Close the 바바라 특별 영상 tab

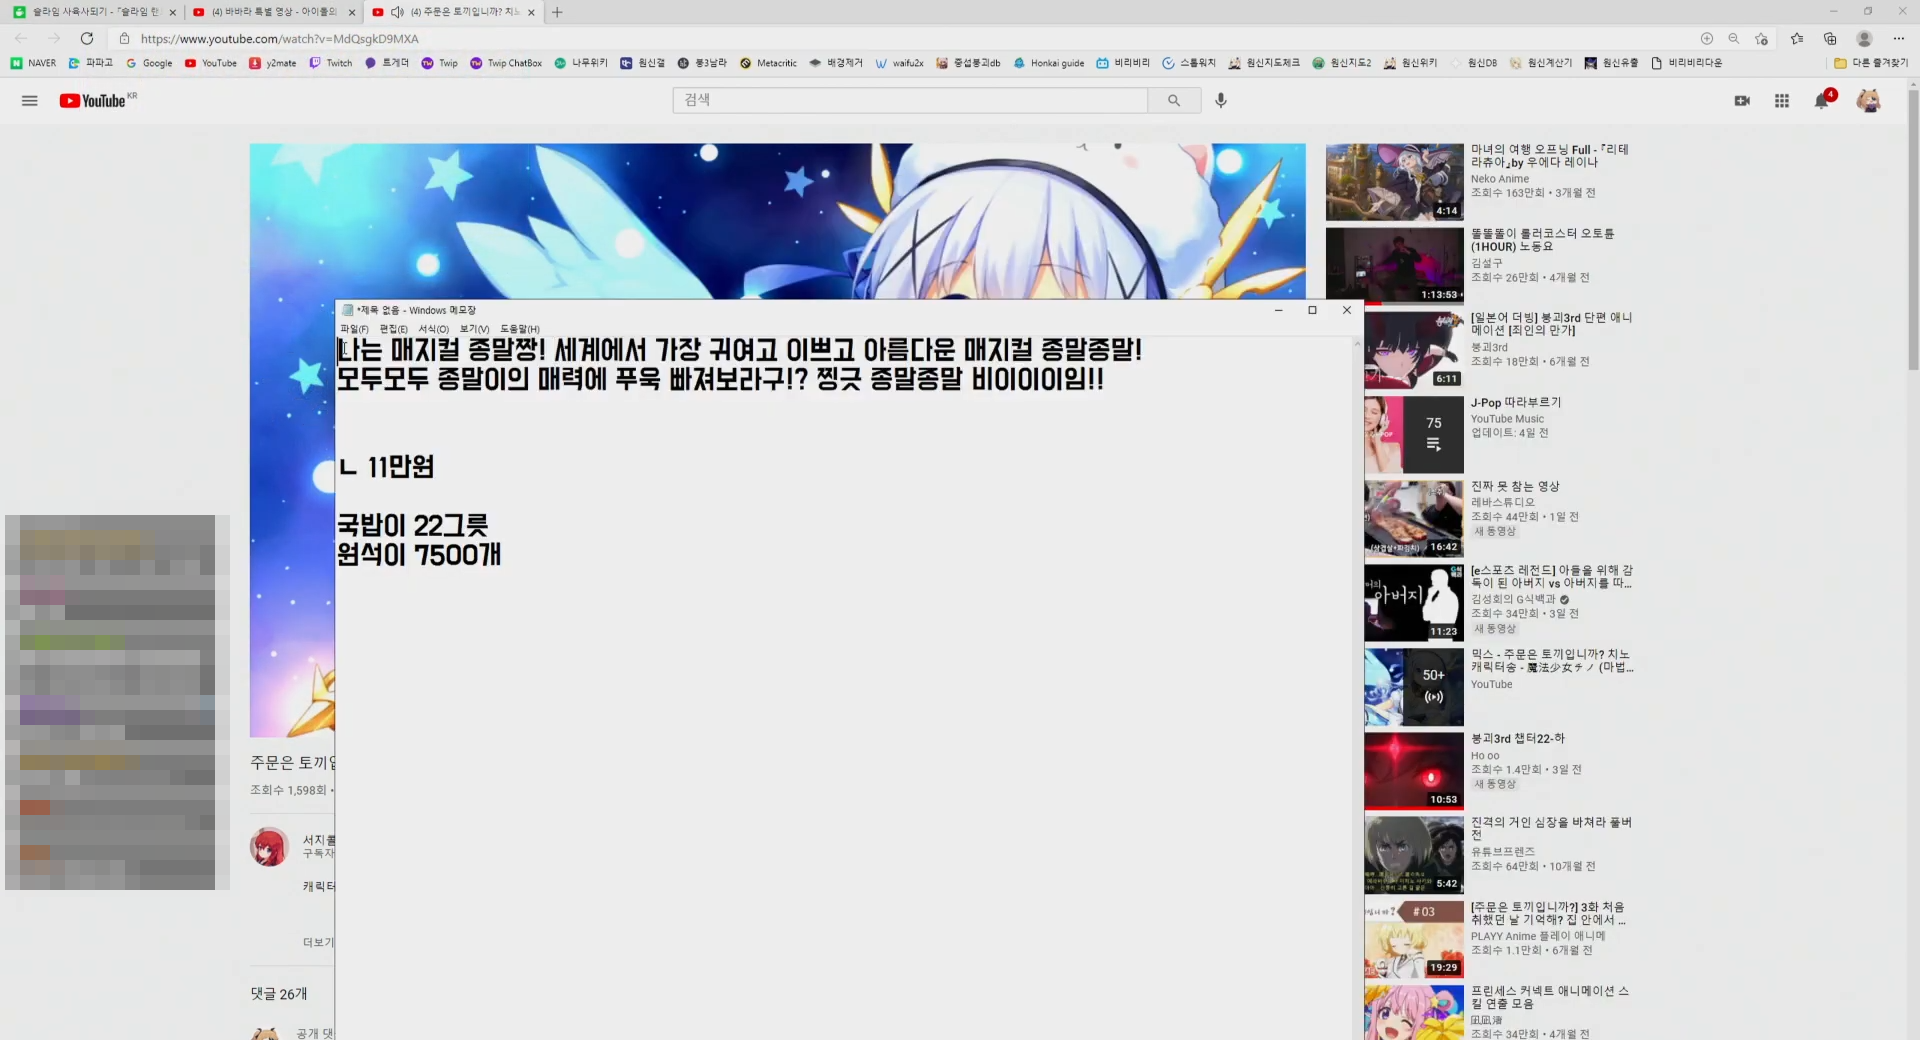pyautogui.click(x=351, y=12)
